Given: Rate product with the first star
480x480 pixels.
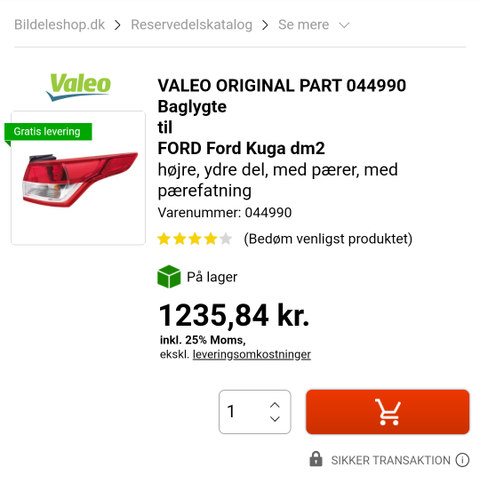Looking at the screenshot, I should 164,239.
